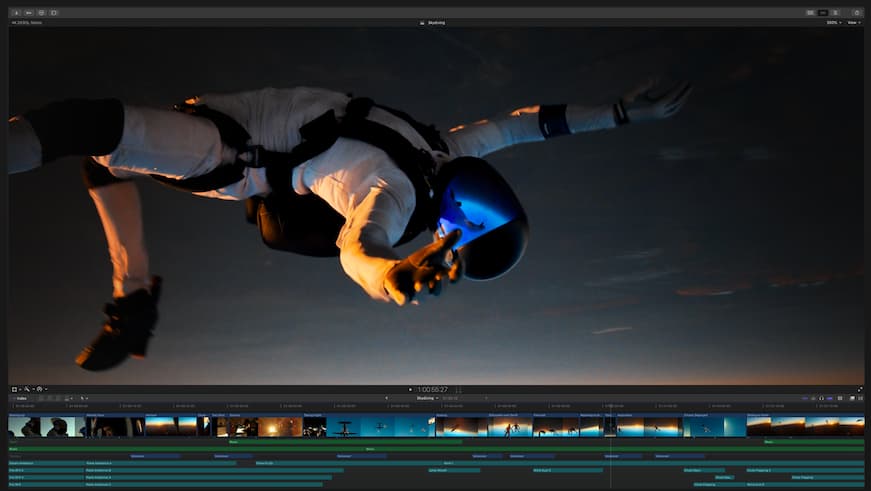Screen dimensions: 871x491
Task: Open the View options dropdown
Action: [x=853, y=22]
